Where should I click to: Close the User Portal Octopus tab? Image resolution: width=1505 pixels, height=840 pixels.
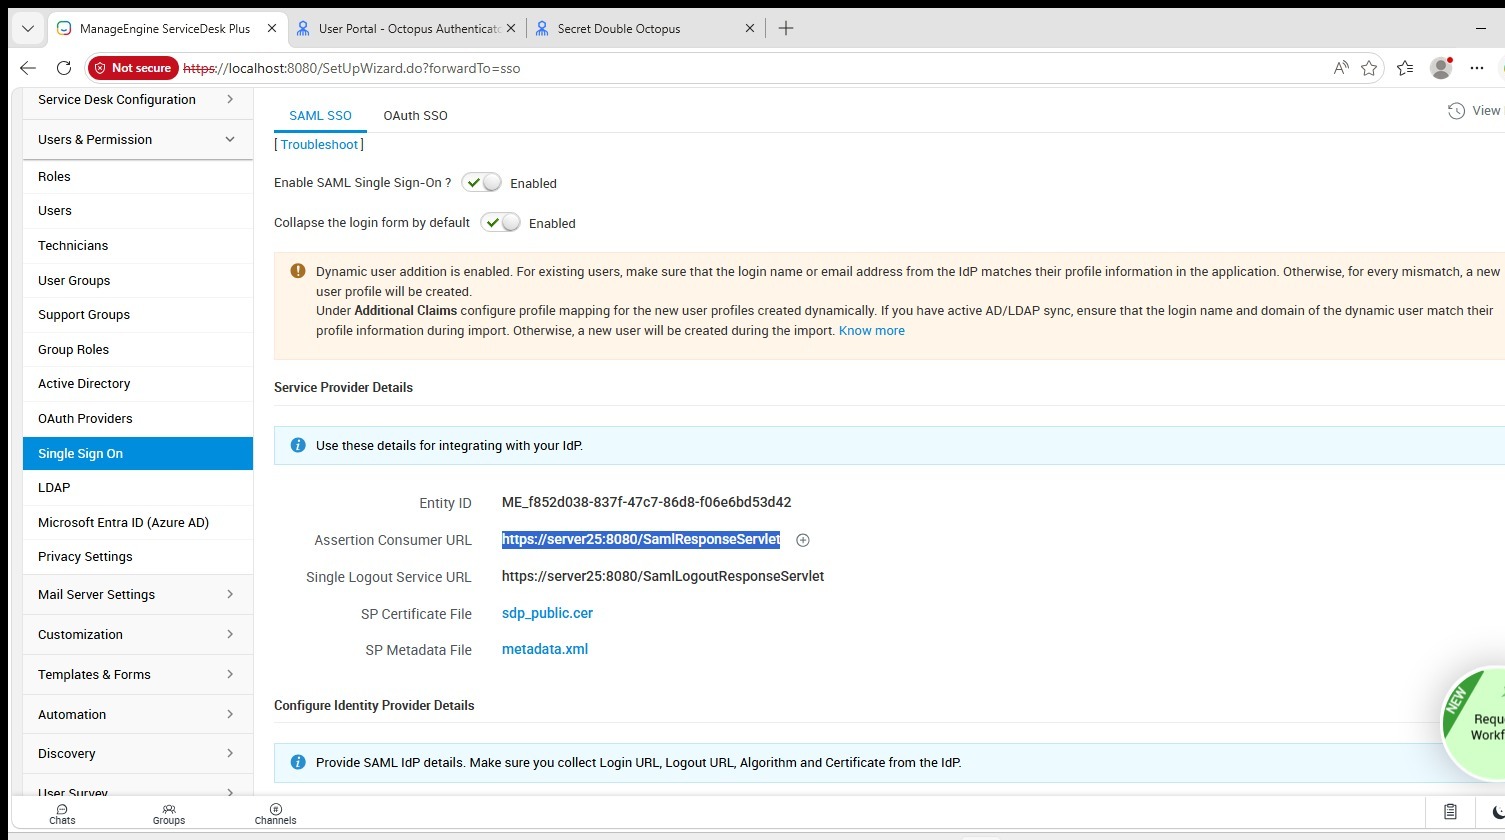[511, 29]
